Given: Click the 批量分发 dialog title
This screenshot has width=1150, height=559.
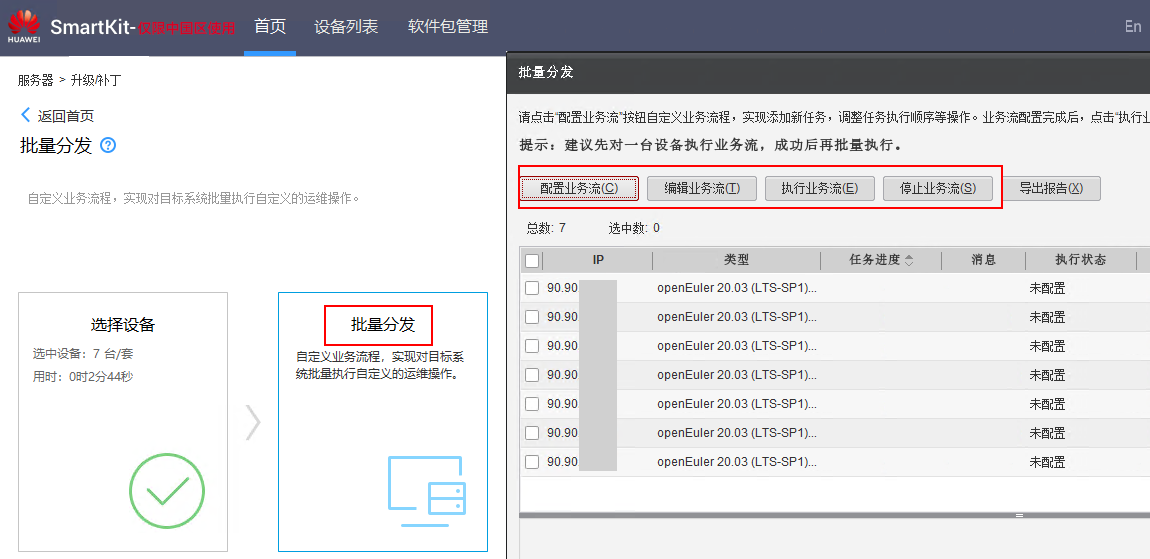Looking at the screenshot, I should pyautogui.click(x=546, y=72).
